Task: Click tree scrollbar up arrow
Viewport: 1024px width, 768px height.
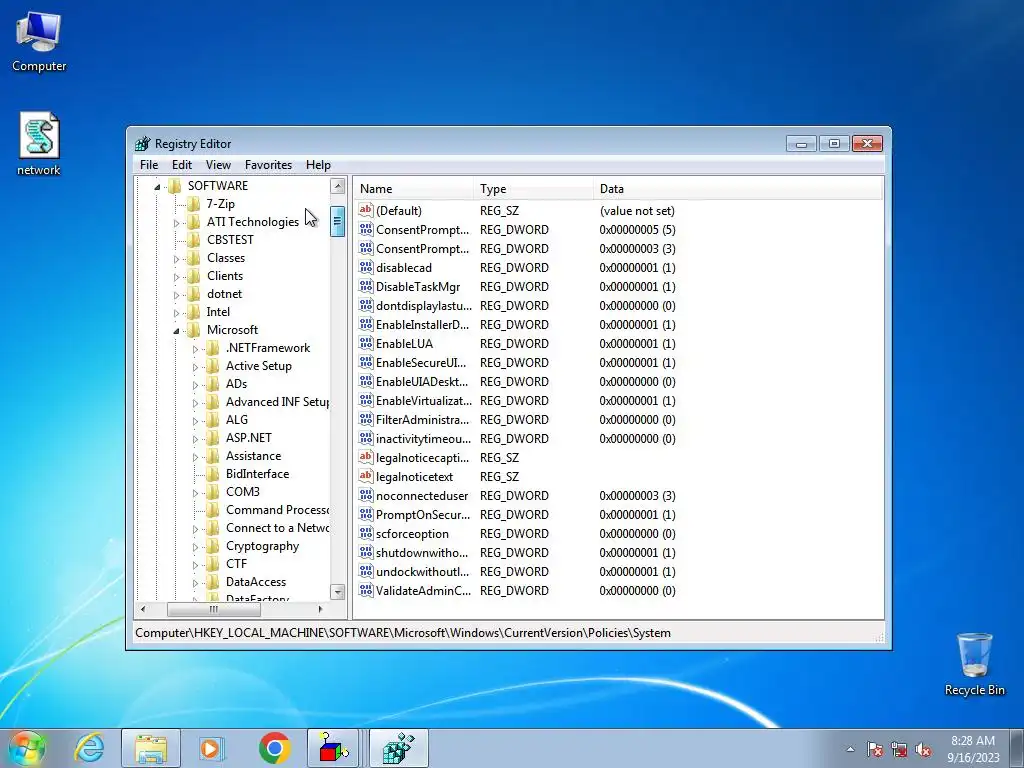Action: (x=338, y=186)
